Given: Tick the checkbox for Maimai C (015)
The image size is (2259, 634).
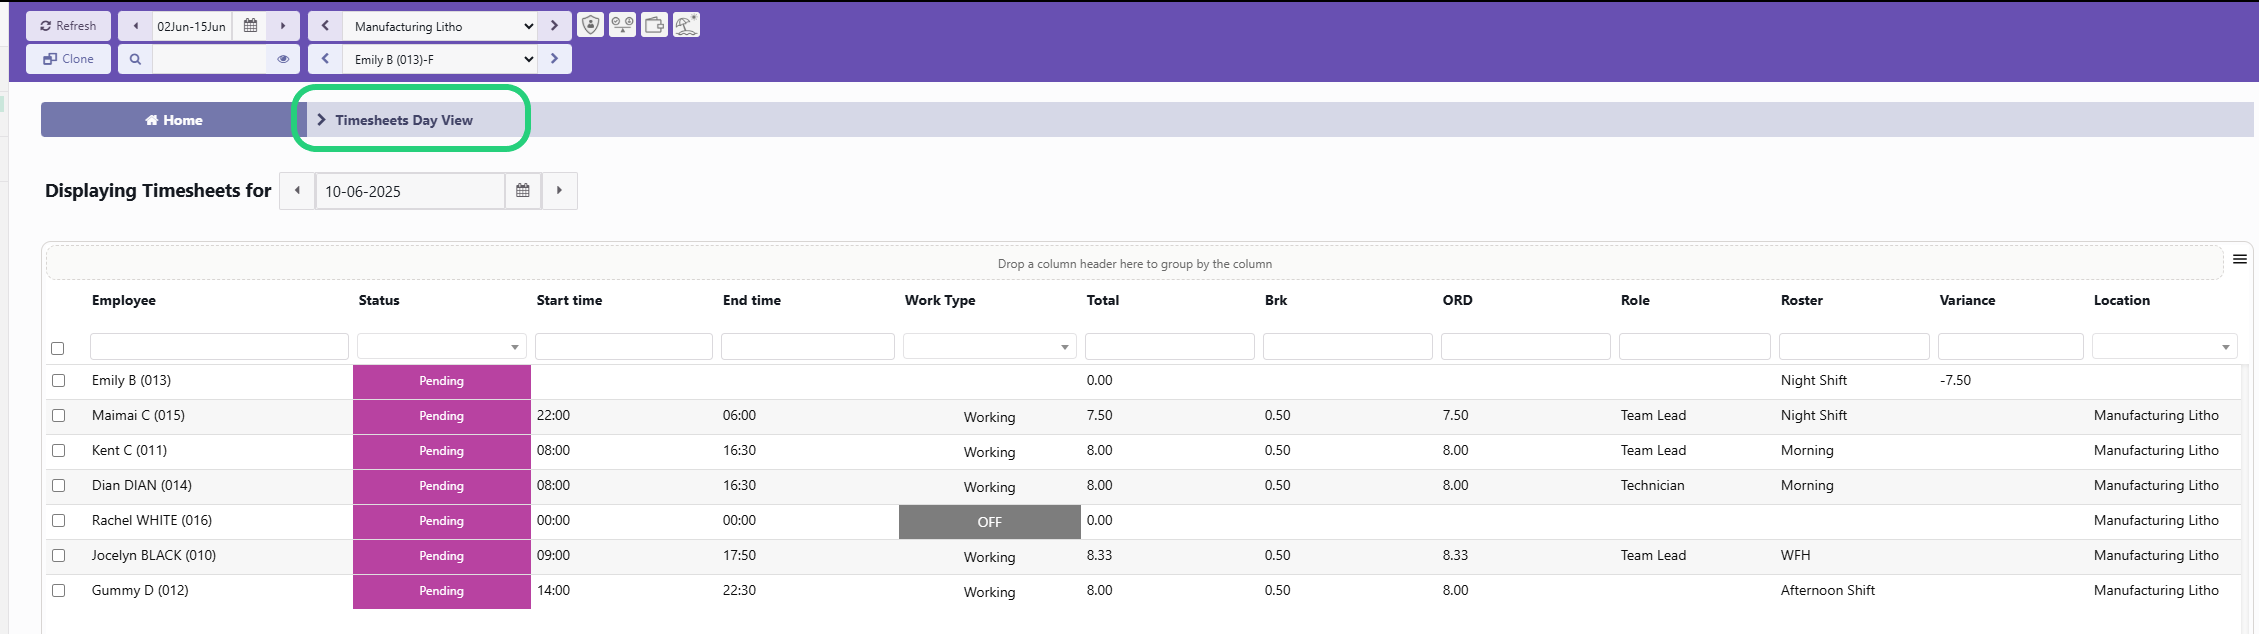Looking at the screenshot, I should pos(58,416).
